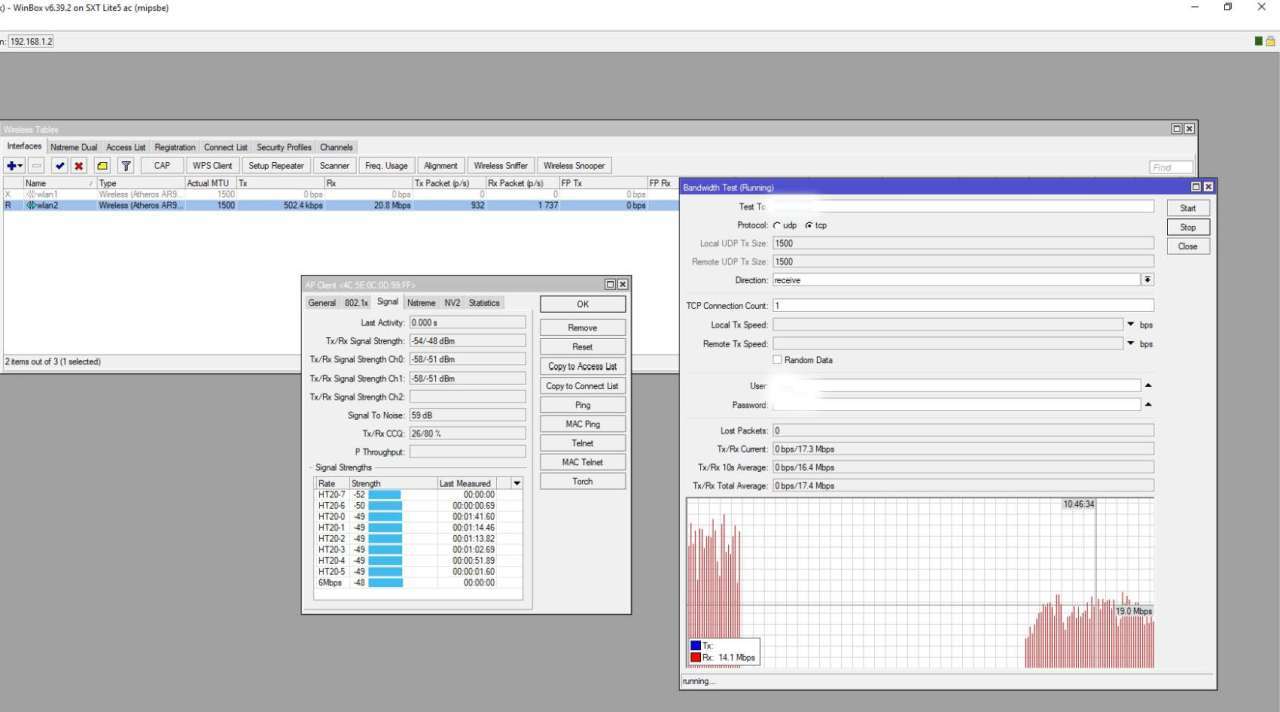
Task: Click the wlan2 interface row icon
Action: 30,205
